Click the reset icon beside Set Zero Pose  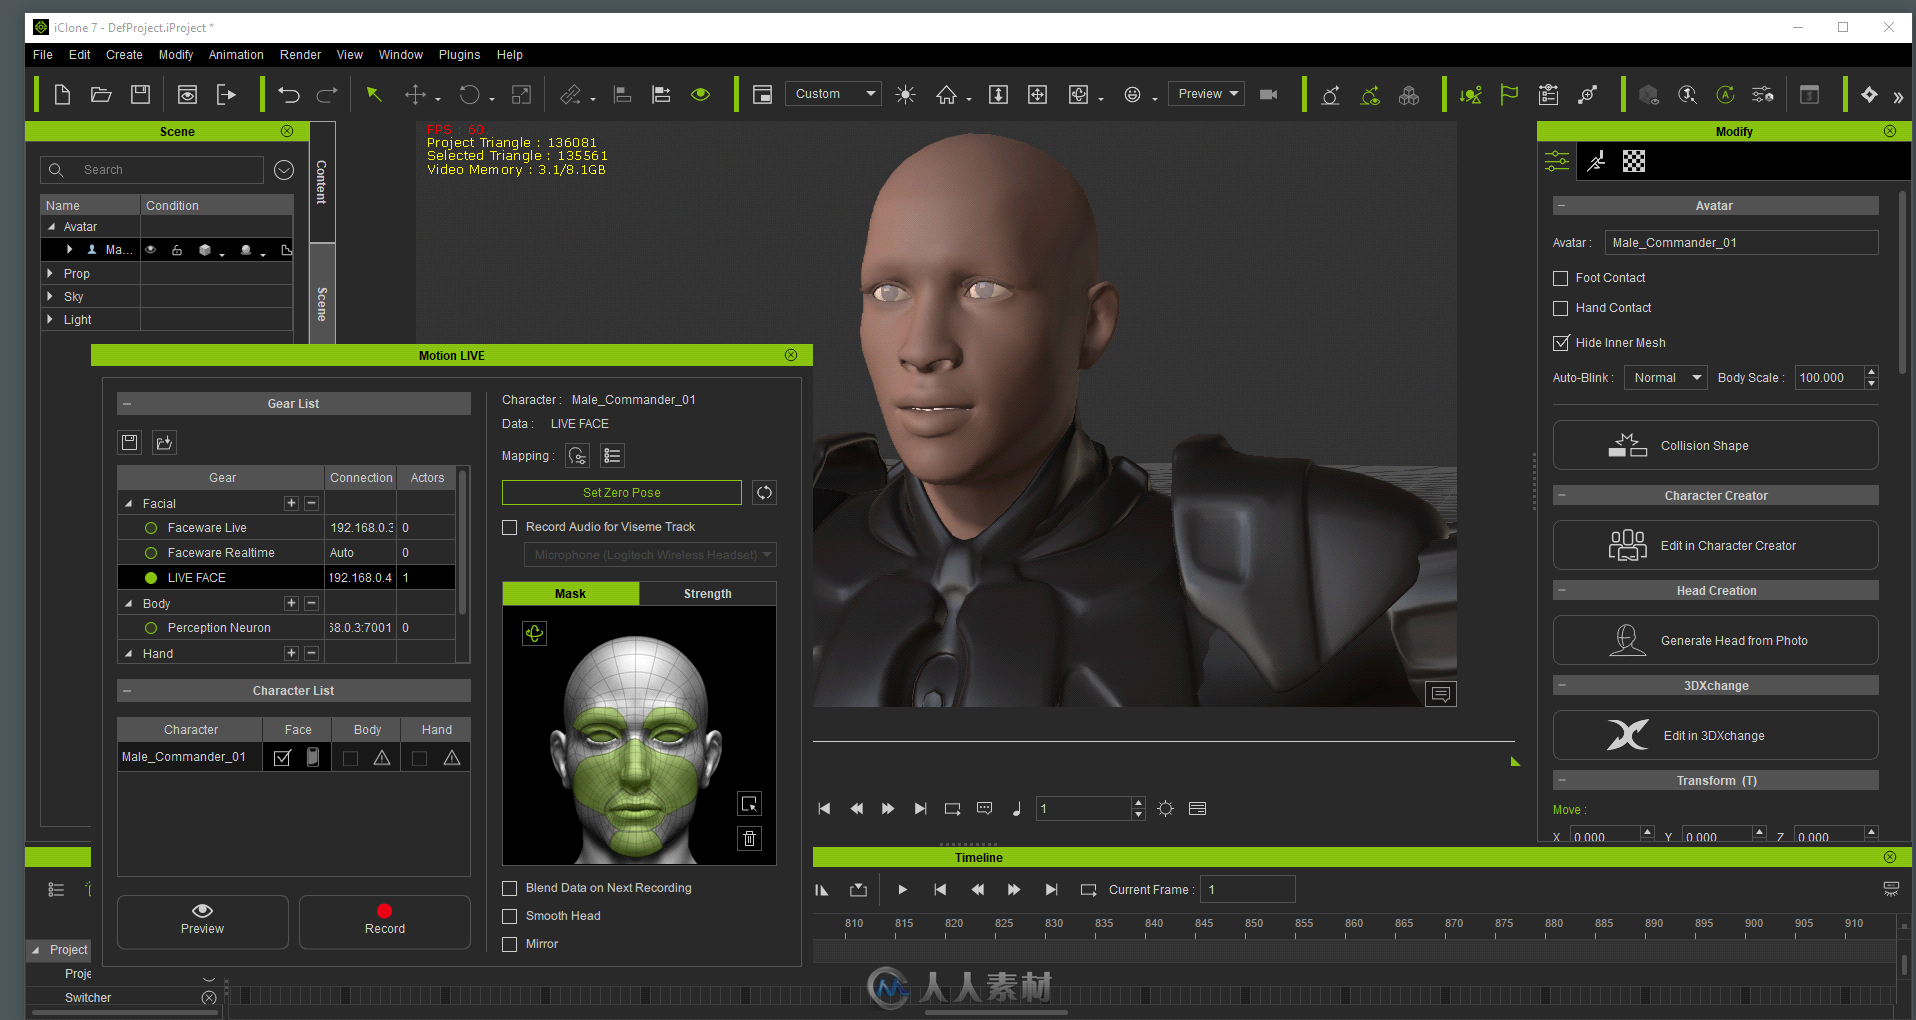click(x=764, y=492)
